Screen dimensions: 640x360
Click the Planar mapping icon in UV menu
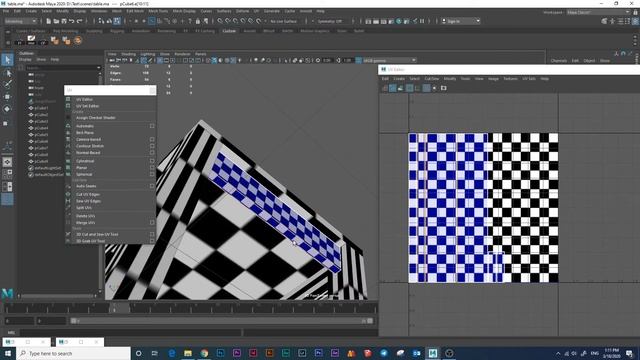coord(68,168)
